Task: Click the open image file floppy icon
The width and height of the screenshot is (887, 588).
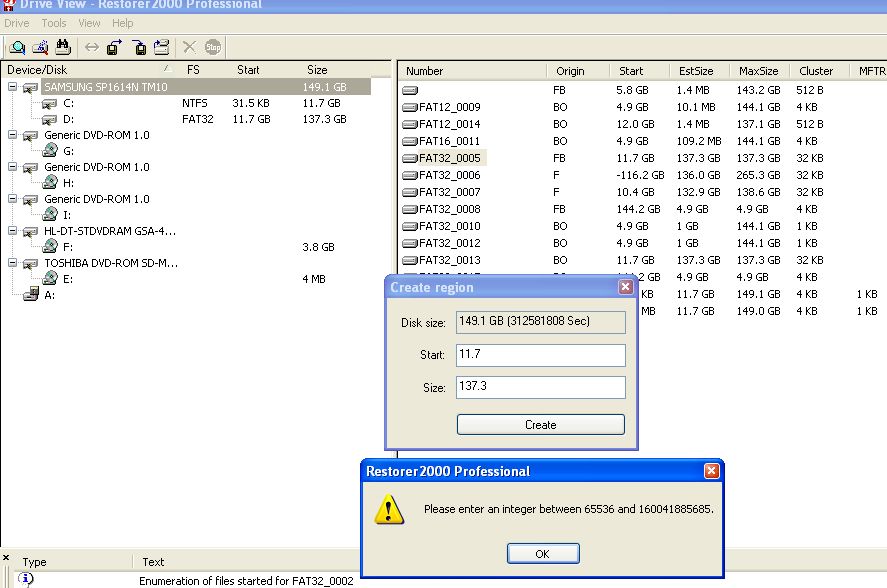Action: tap(139, 48)
